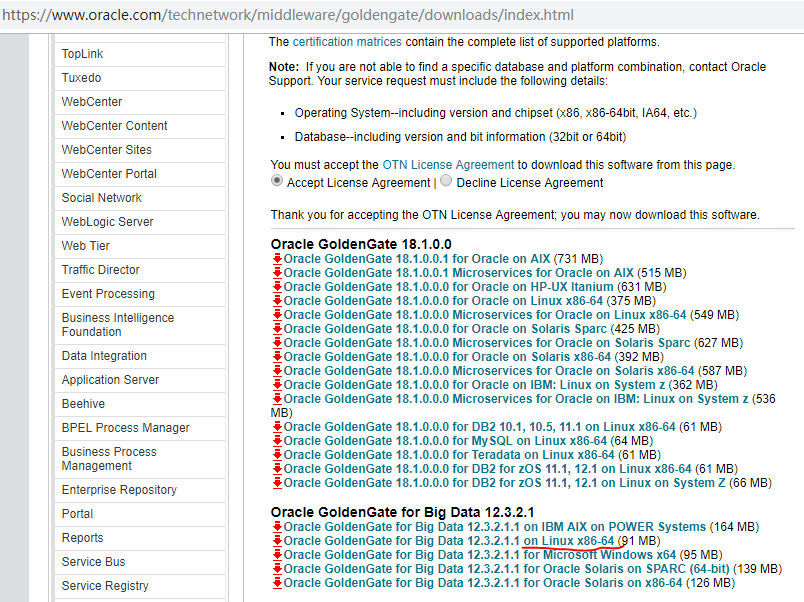Click download icon for DB2 zOS on Linux x86-64
The height and width of the screenshot is (602, 804).
[277, 469]
